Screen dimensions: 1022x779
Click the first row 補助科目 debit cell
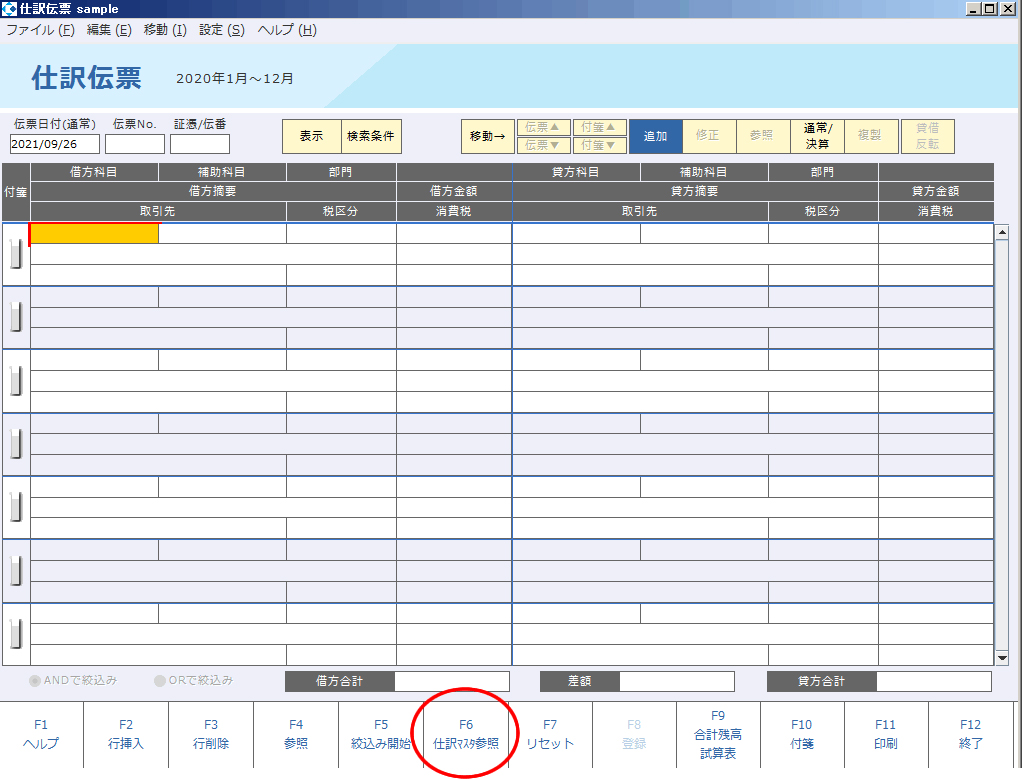pos(222,233)
